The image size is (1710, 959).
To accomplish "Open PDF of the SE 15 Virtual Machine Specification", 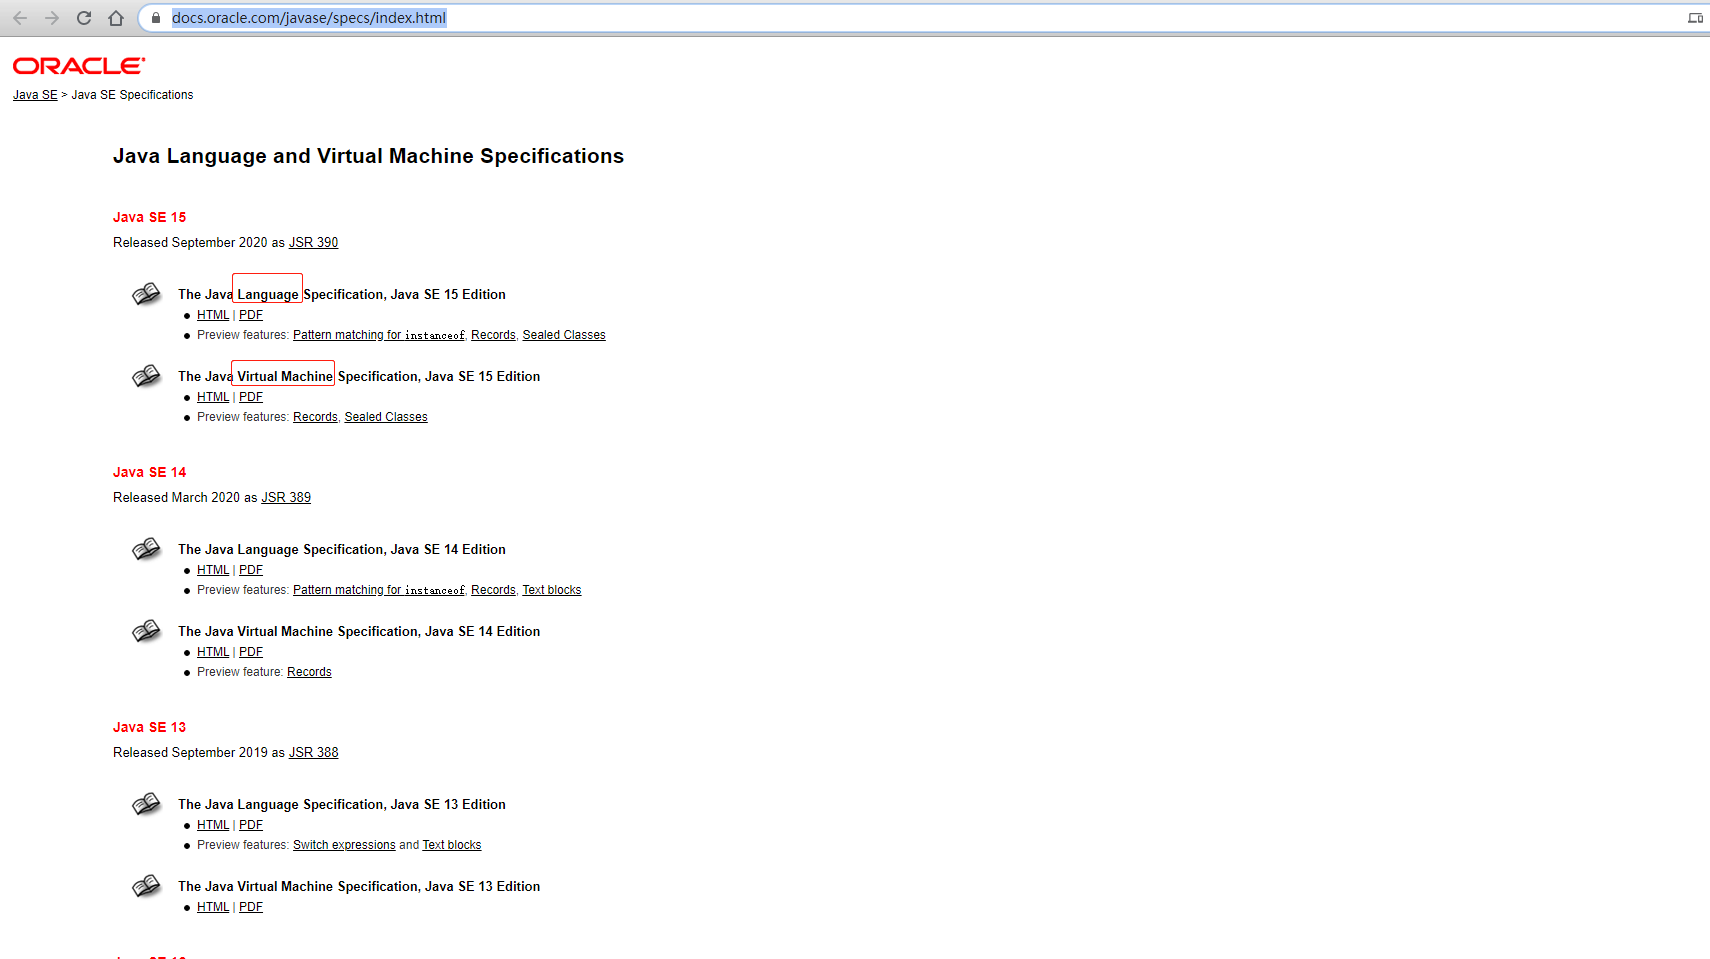I will [251, 397].
